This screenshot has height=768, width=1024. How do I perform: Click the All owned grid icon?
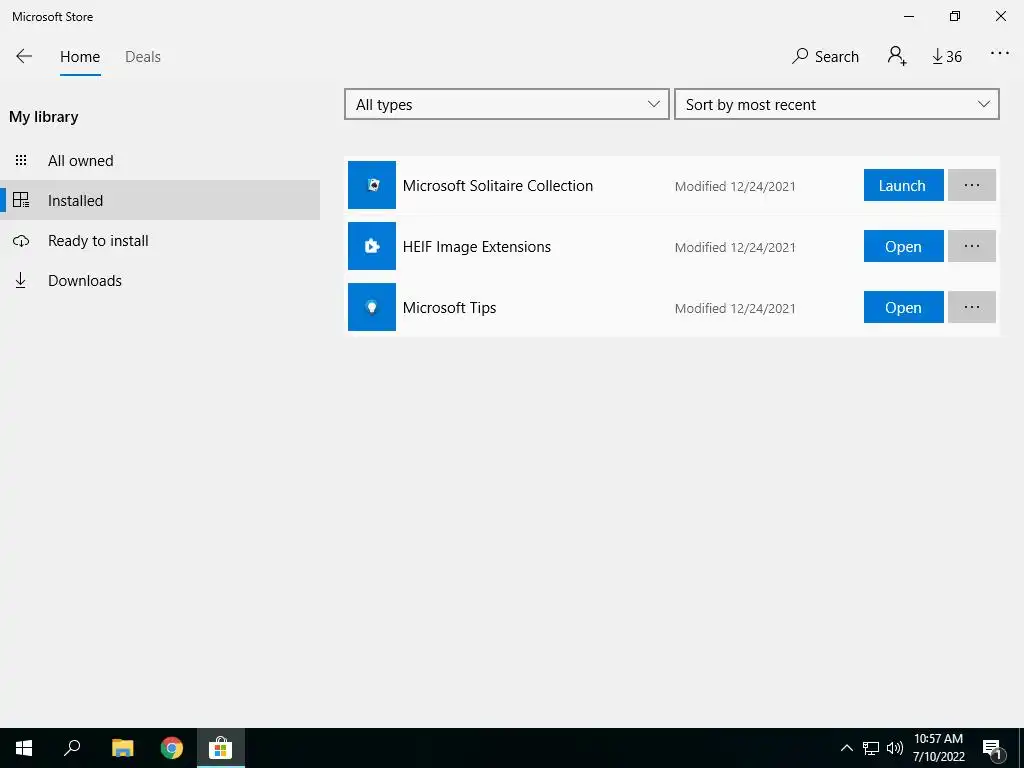pos(21,160)
